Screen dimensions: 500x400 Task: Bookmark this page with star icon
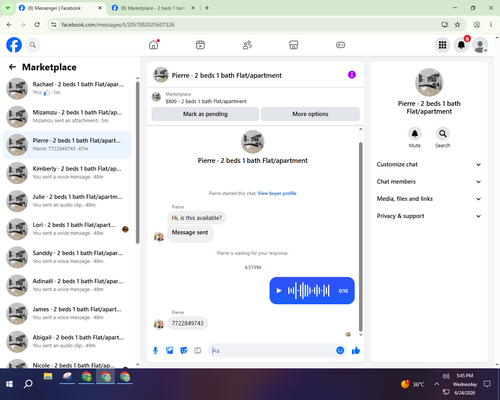(457, 24)
